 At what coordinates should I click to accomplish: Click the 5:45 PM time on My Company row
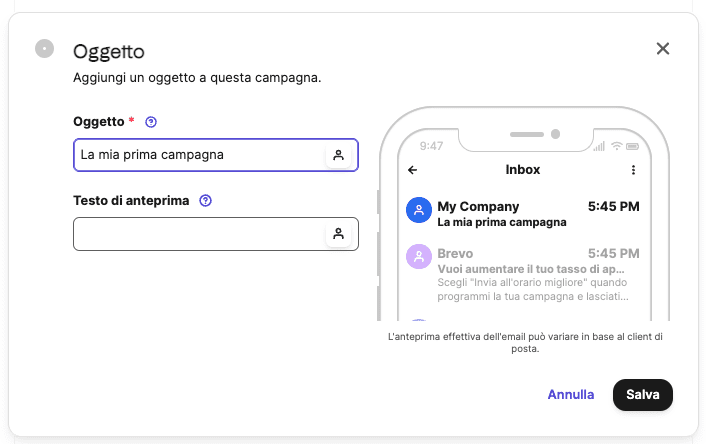(613, 206)
